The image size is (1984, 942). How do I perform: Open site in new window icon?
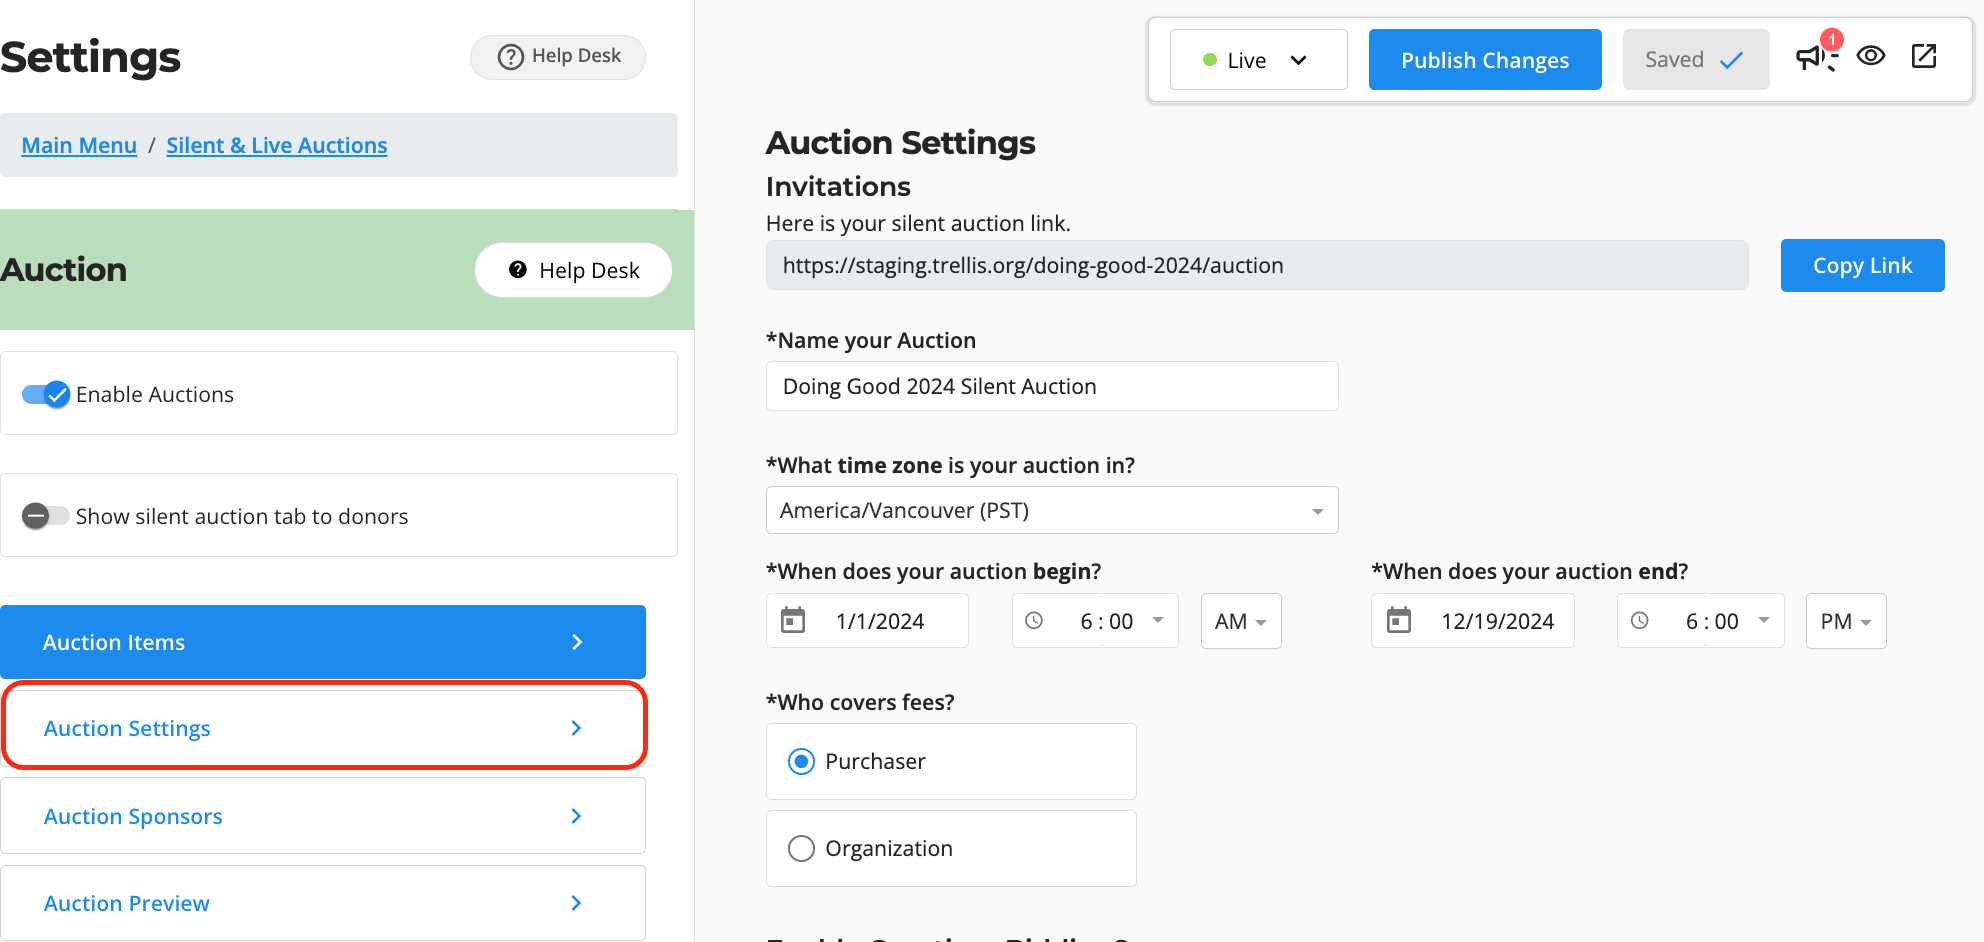tap(1923, 56)
